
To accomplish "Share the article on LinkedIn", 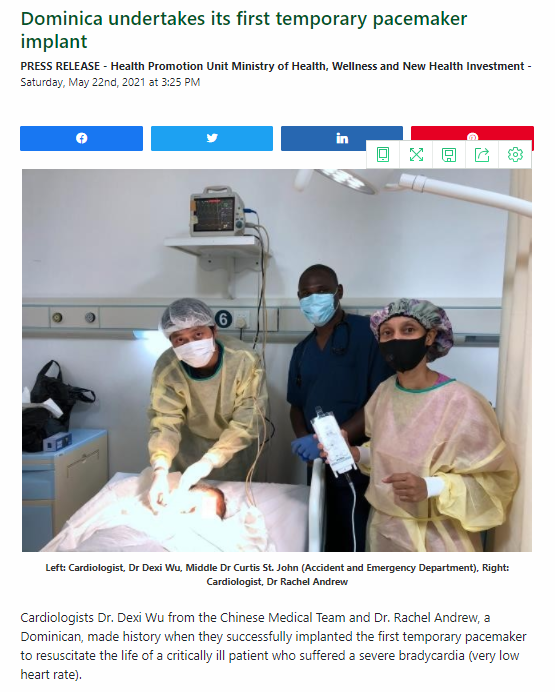I will (x=324, y=138).
